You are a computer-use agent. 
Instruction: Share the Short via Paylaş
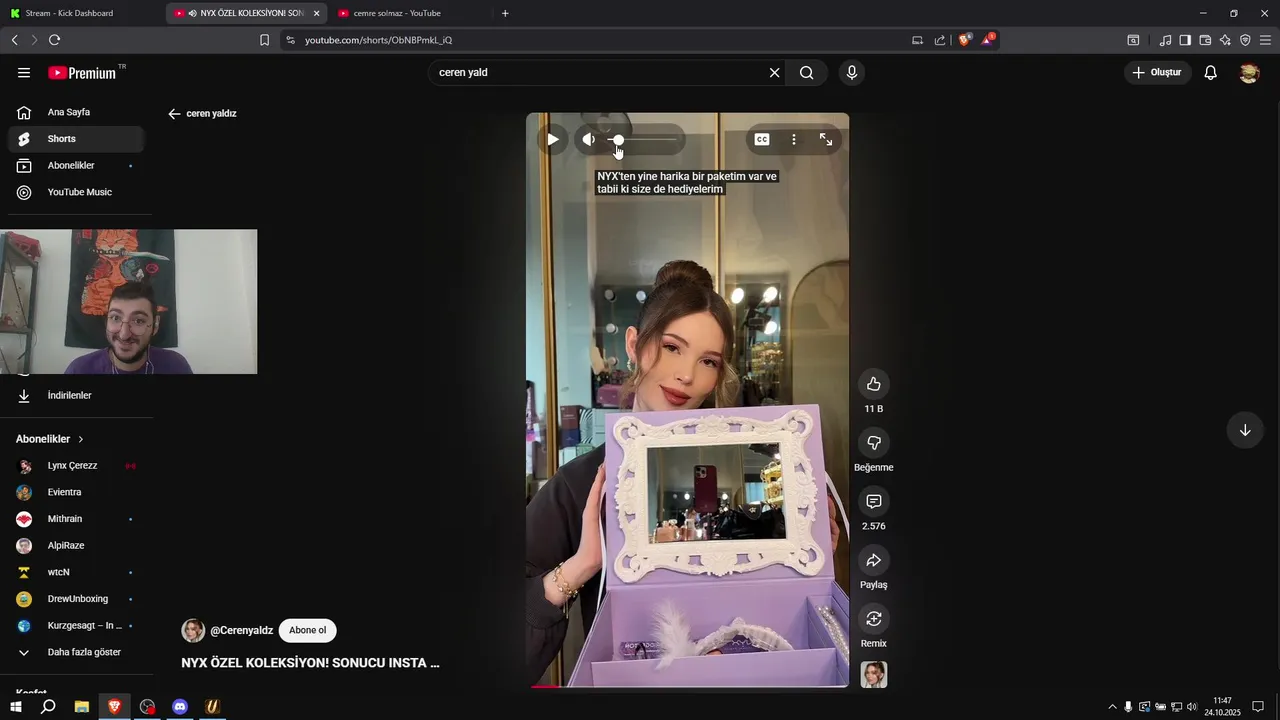[x=874, y=560]
